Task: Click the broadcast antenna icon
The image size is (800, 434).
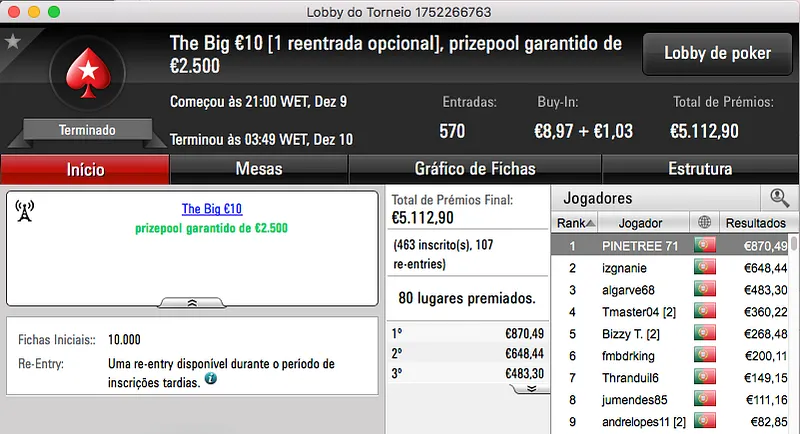Action: point(25,210)
